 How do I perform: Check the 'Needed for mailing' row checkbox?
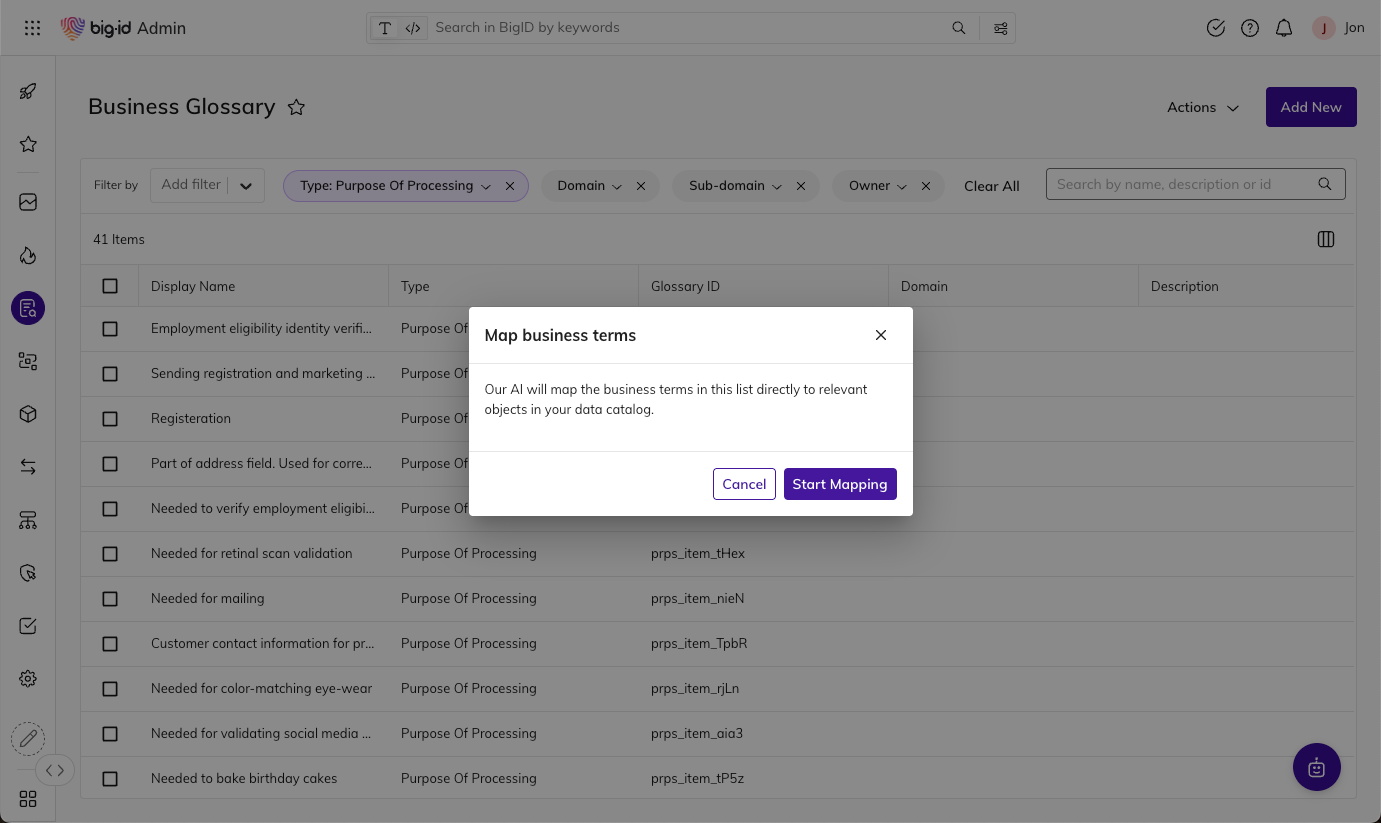point(110,599)
